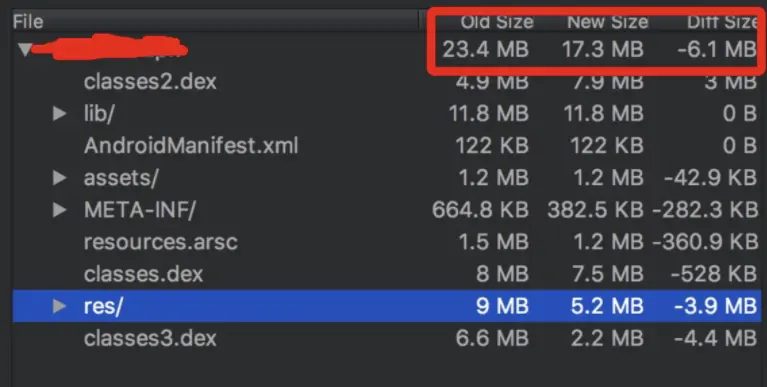Click the assets/ folder name
This screenshot has width=767, height=387.
[x=121, y=178]
